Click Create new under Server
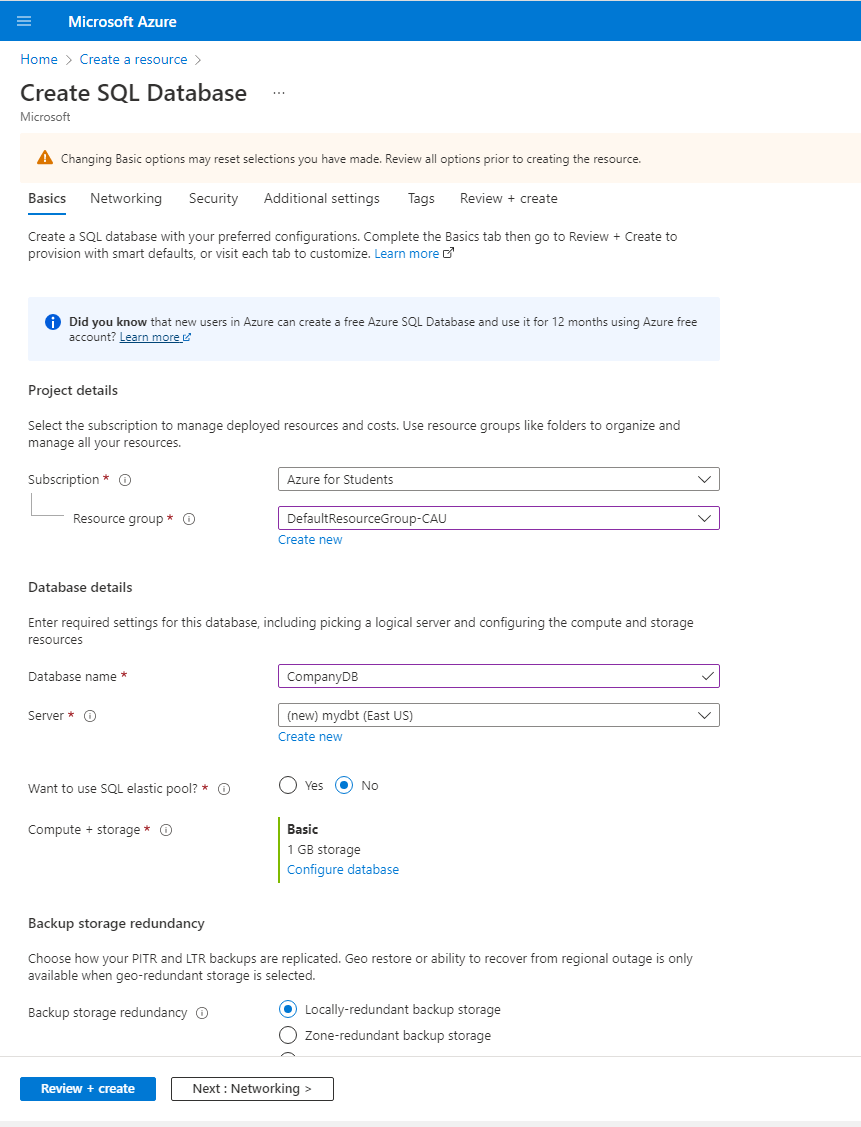This screenshot has height=1127, width=861. coord(310,737)
